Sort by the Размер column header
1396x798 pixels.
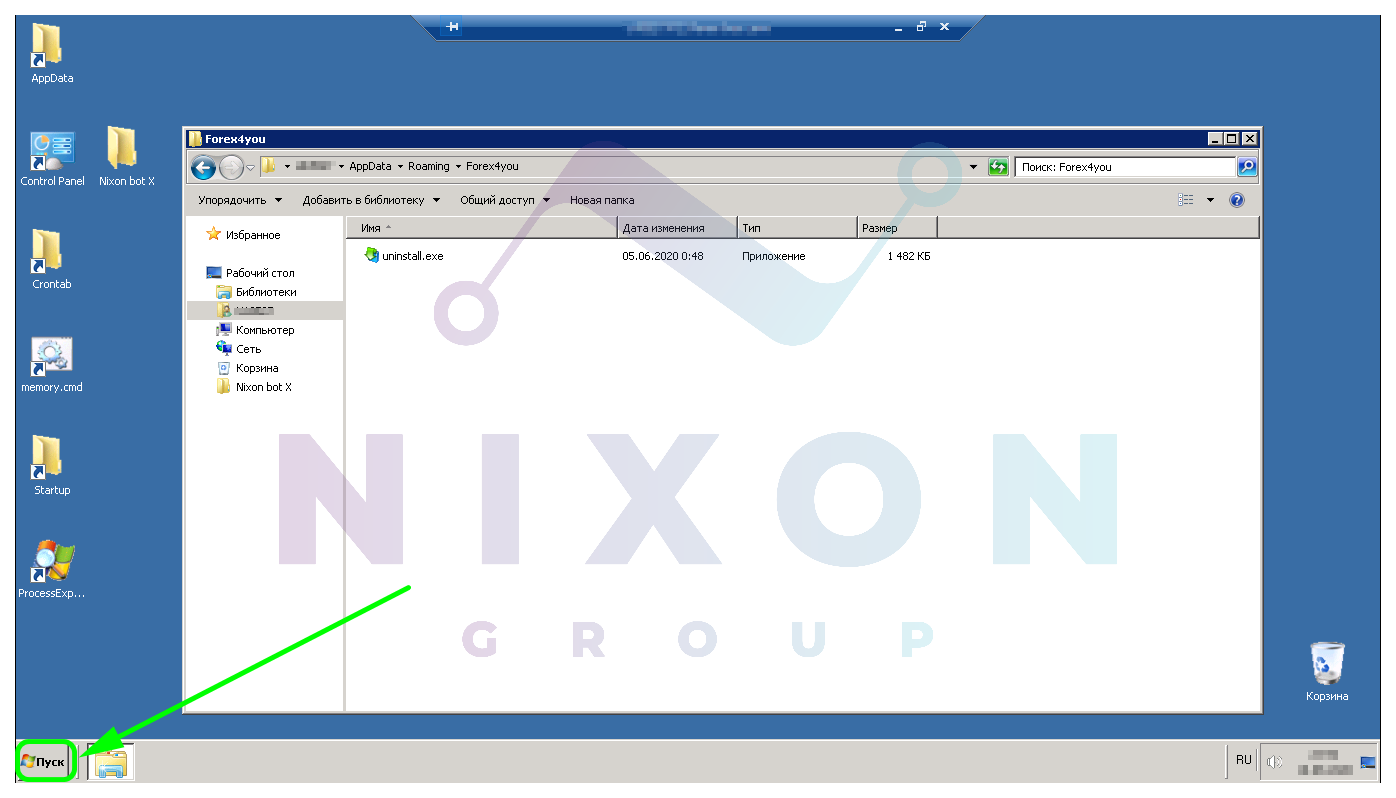[897, 228]
